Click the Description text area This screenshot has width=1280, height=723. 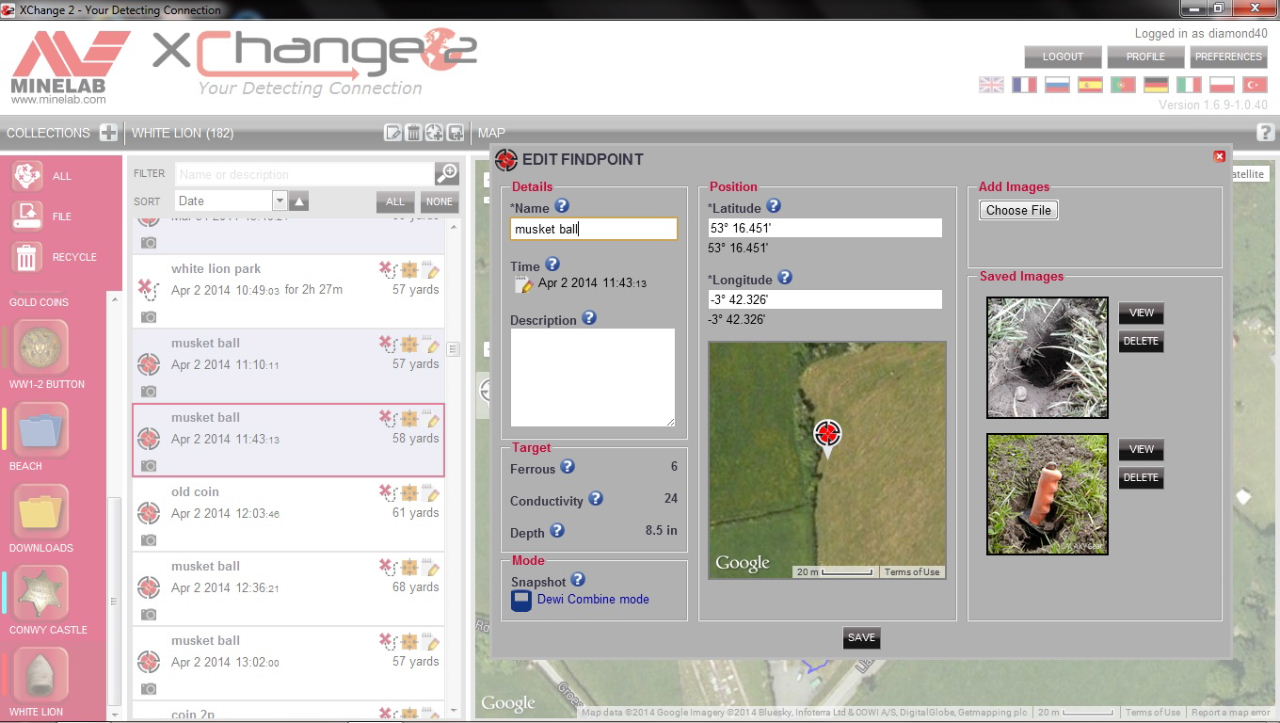593,378
